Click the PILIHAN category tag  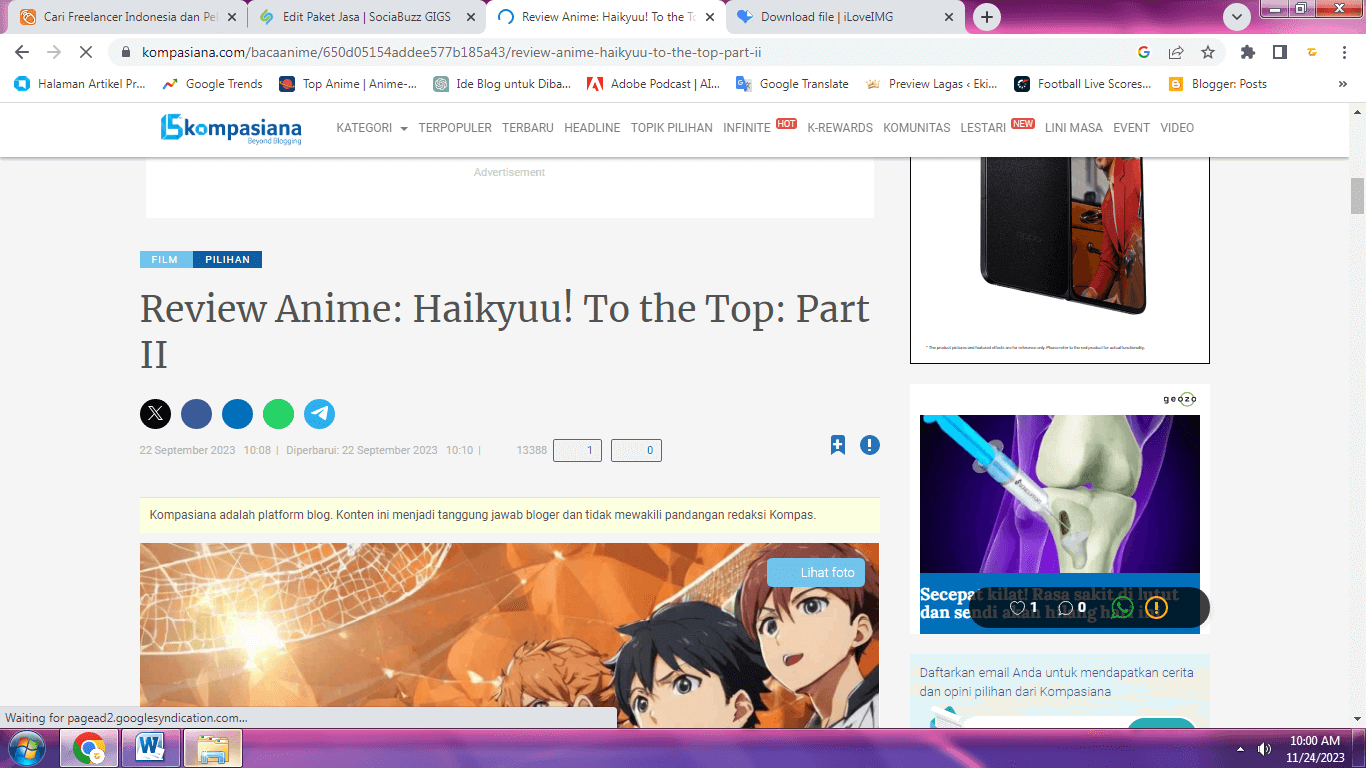[228, 260]
